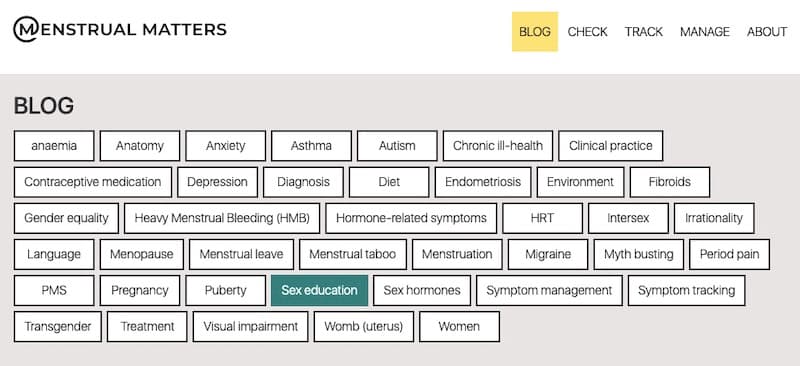Filter posts by Anxiety tag

(x=226, y=145)
